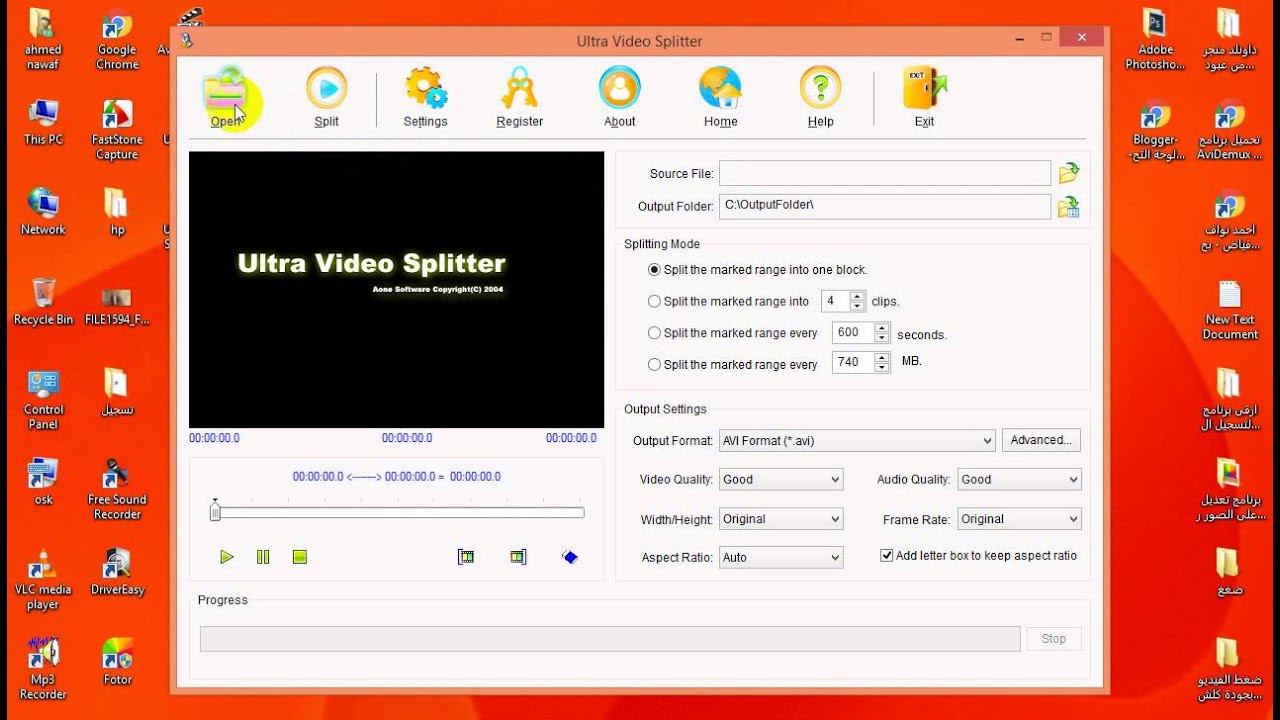The image size is (1280, 720).
Task: Select the This PC desktop icon
Action: tap(43, 123)
